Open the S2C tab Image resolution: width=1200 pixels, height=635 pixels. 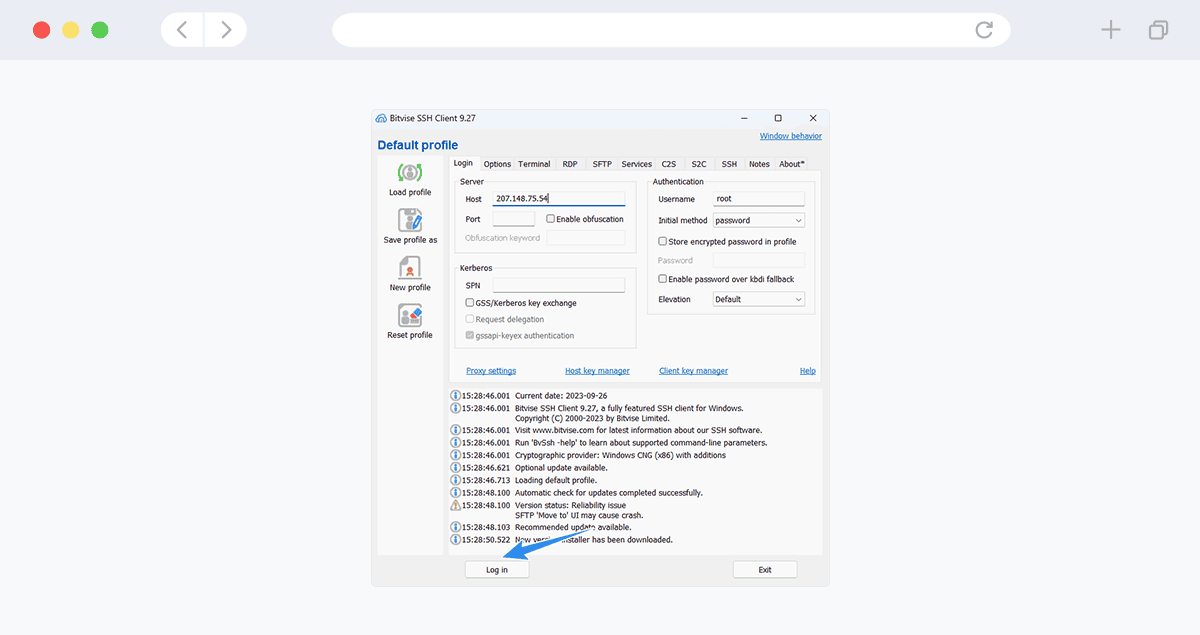click(x=699, y=164)
